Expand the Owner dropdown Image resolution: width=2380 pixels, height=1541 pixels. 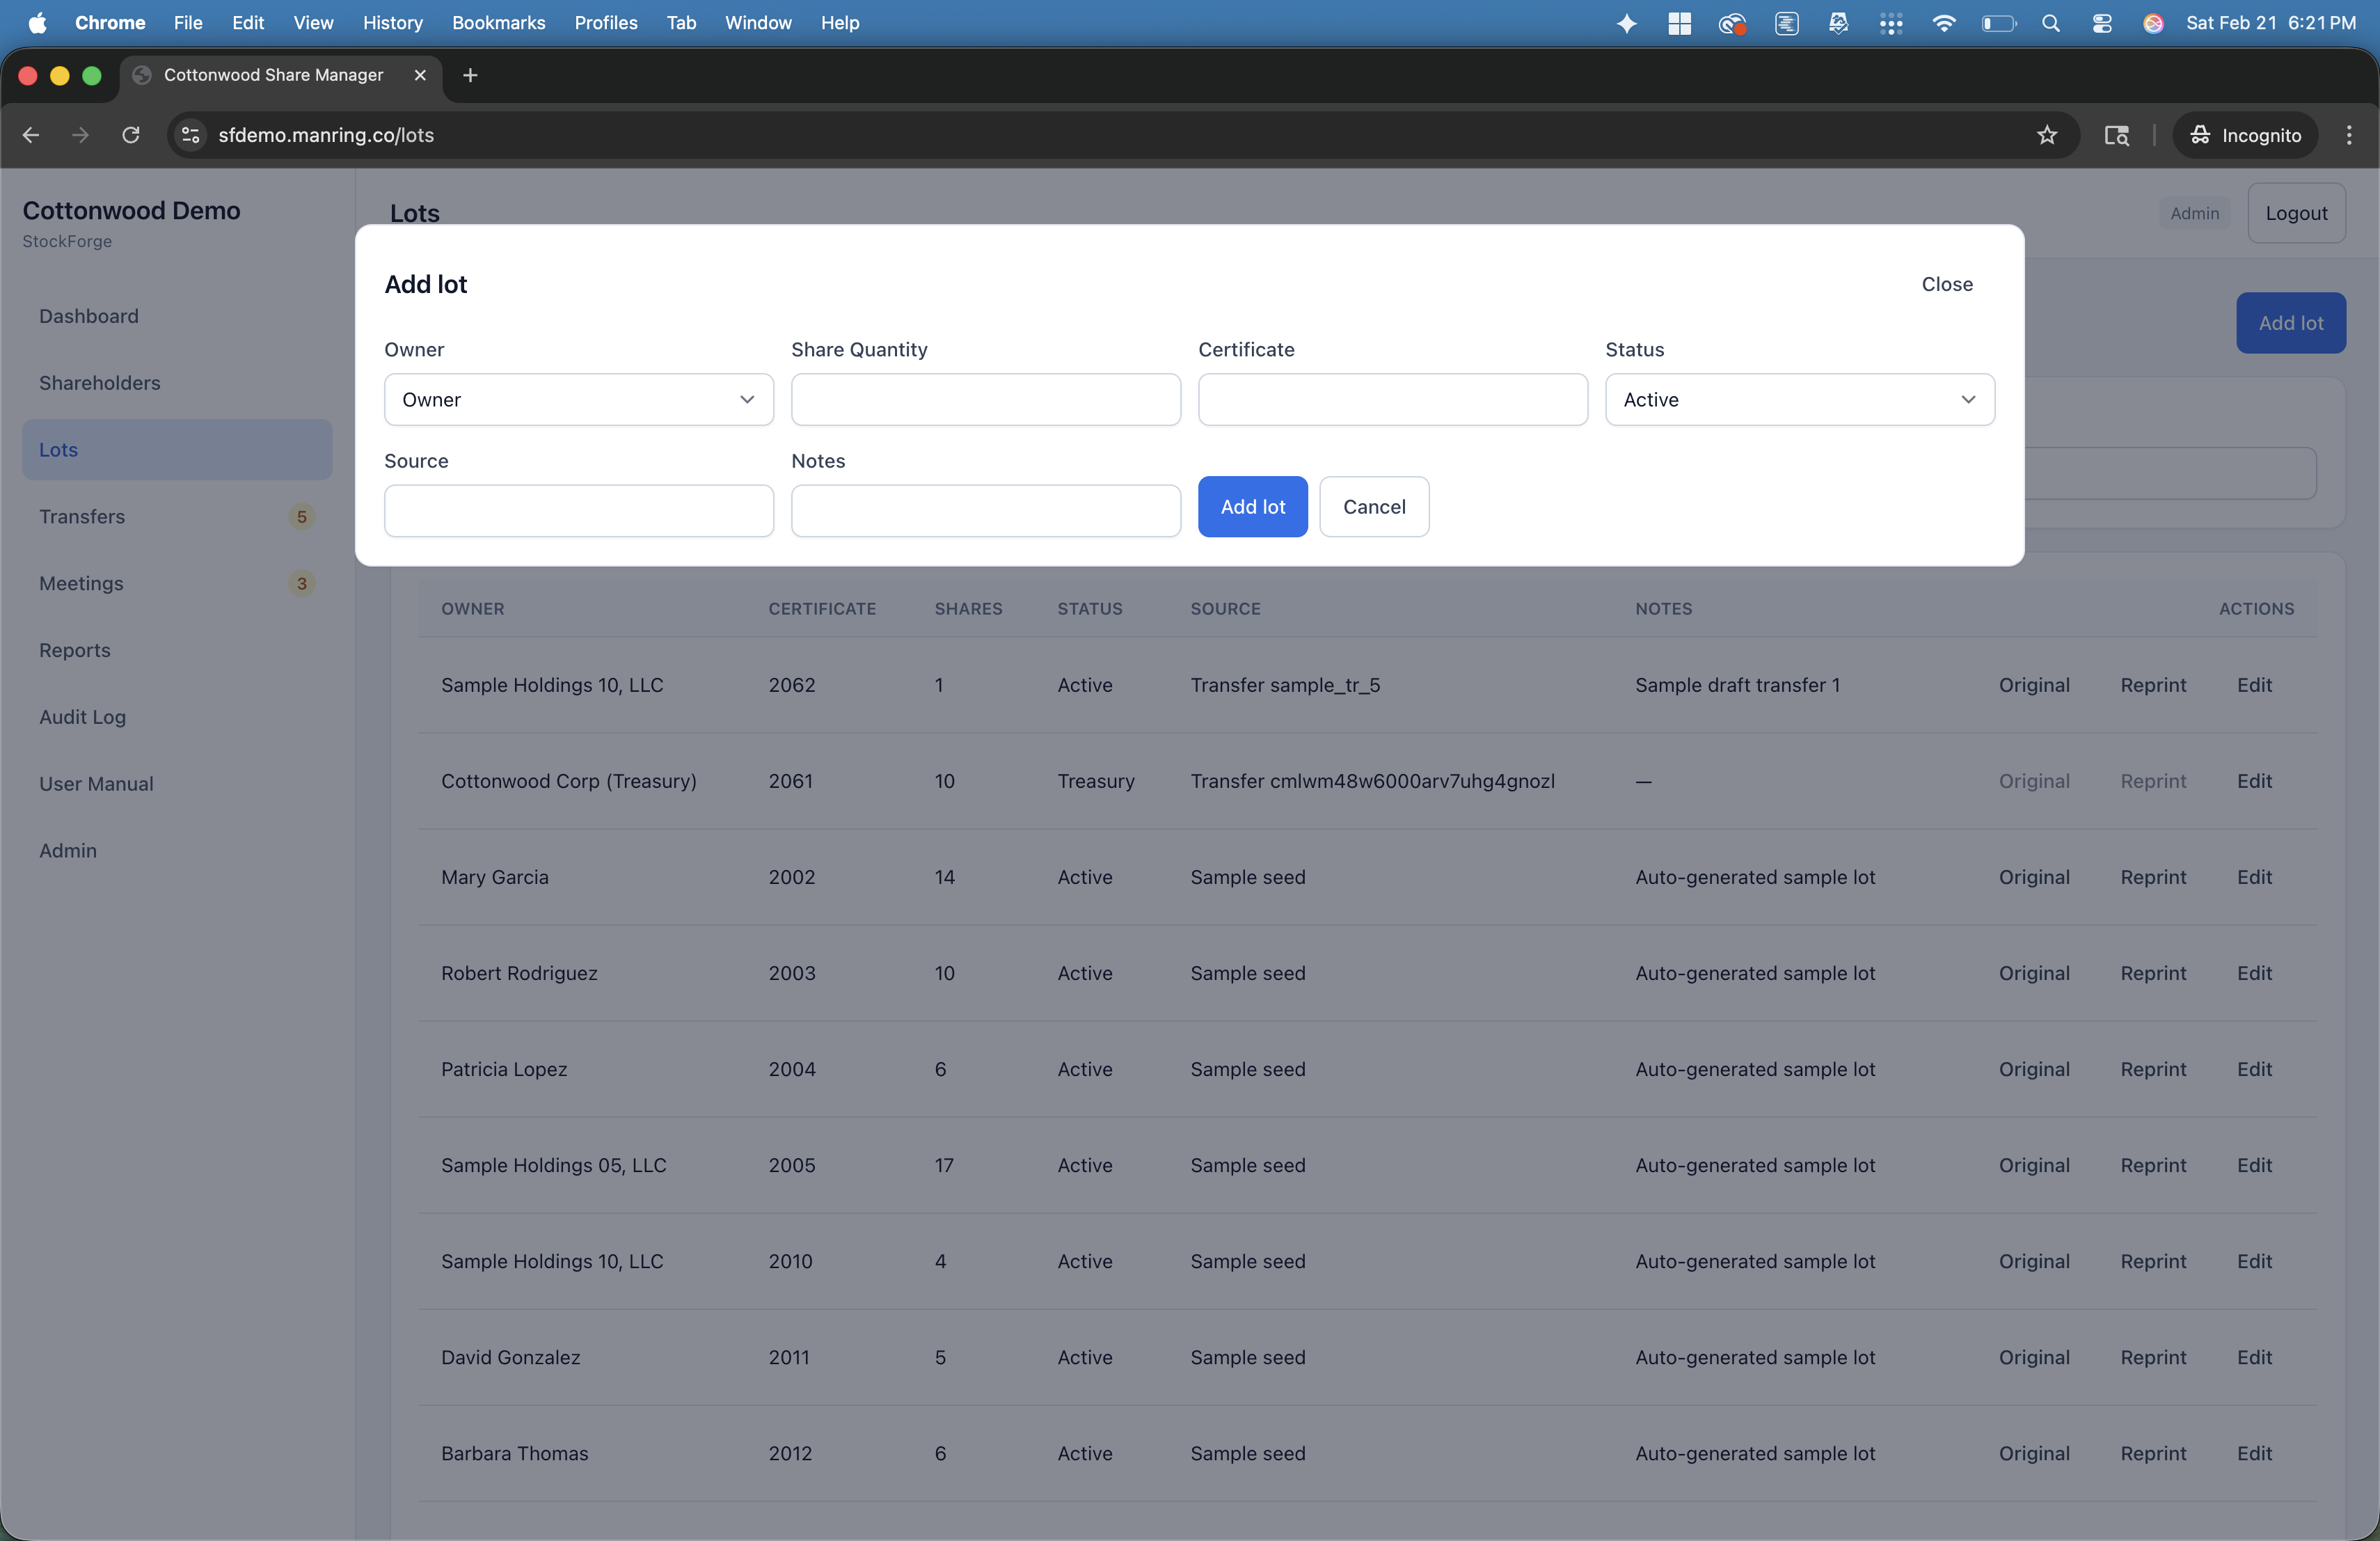pos(578,400)
